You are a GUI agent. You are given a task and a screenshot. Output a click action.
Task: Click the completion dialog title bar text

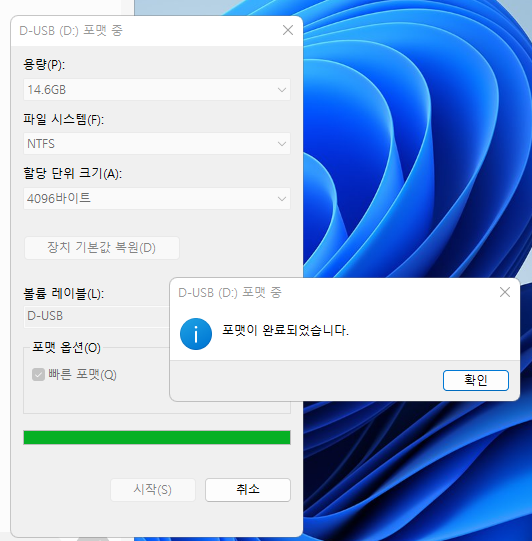[230, 293]
